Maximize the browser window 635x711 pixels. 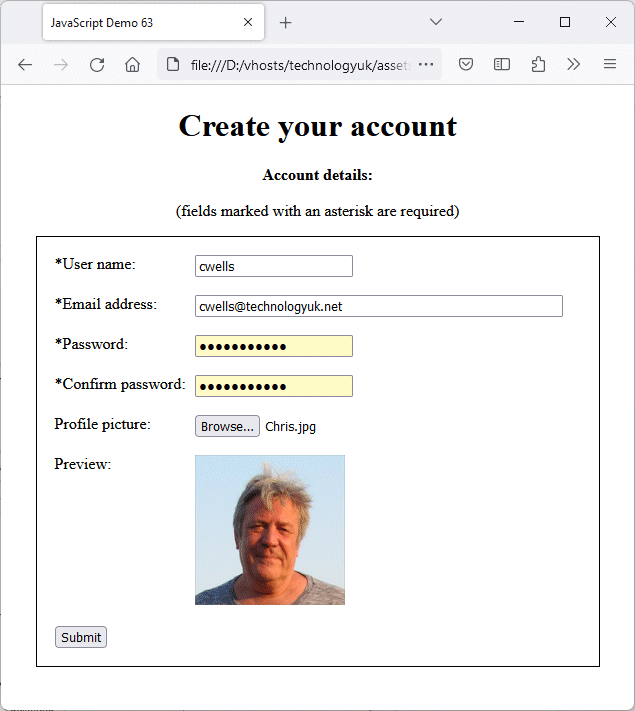[x=565, y=22]
